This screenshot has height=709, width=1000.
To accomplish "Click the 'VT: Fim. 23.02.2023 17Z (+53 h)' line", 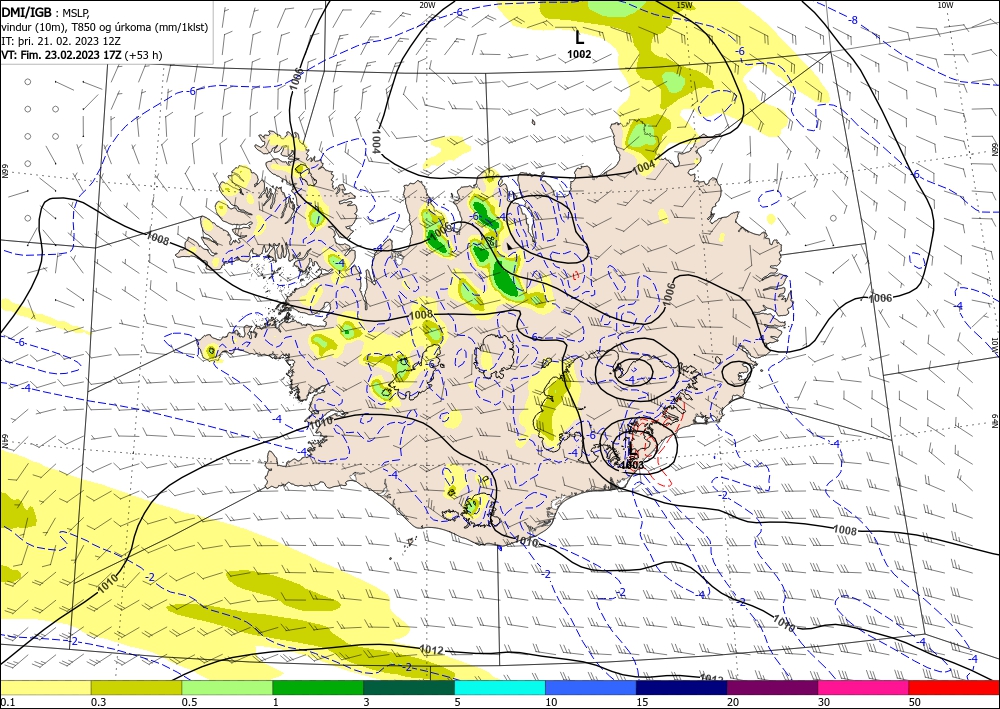I will pyautogui.click(x=82, y=55).
